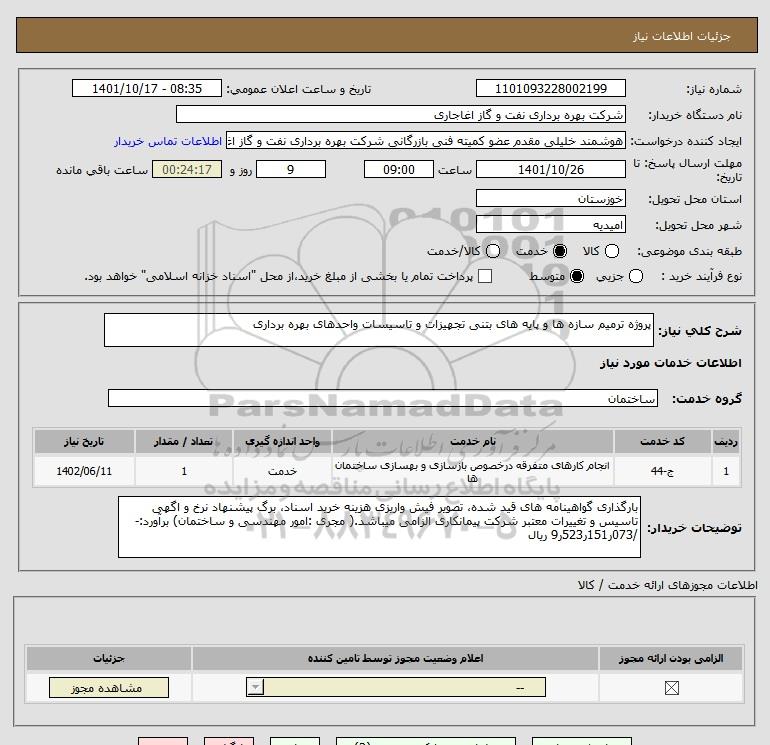Click the واحد اندازه گیری column header
The height and width of the screenshot is (745, 770).
(282, 441)
